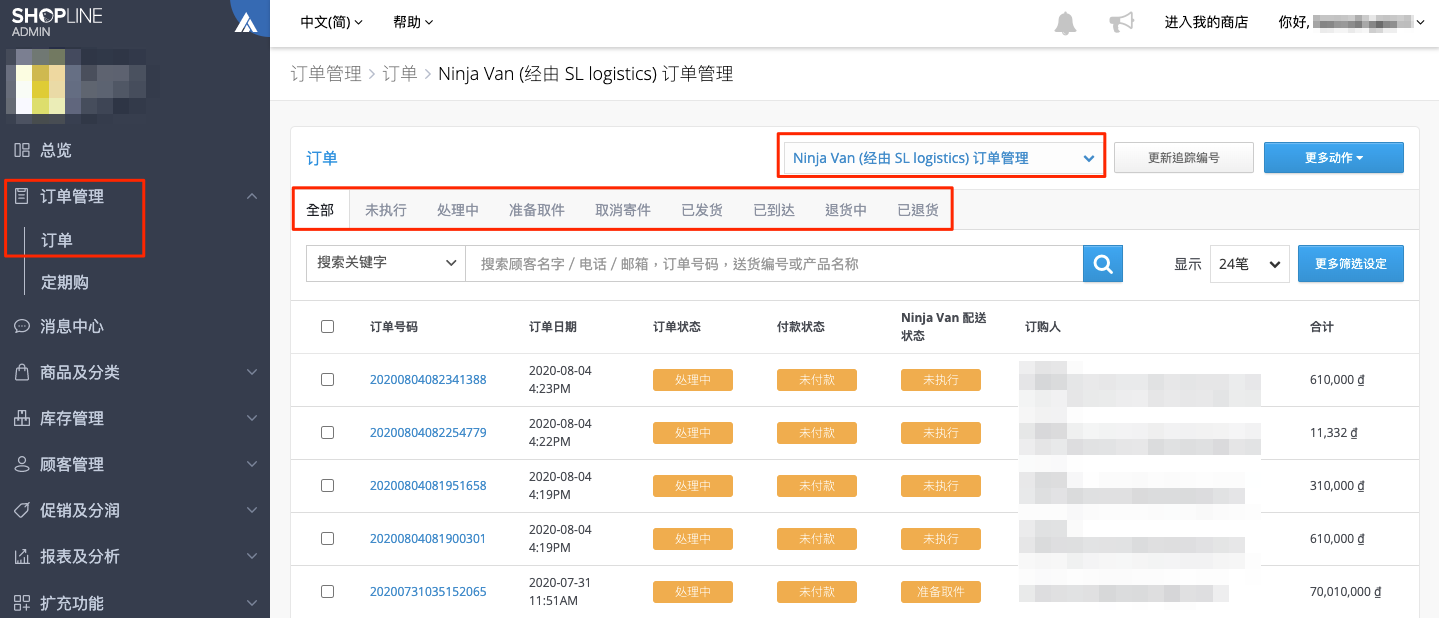1439x618 pixels.
Task: Switch to the 已发货 tab
Action: pyautogui.click(x=702, y=210)
